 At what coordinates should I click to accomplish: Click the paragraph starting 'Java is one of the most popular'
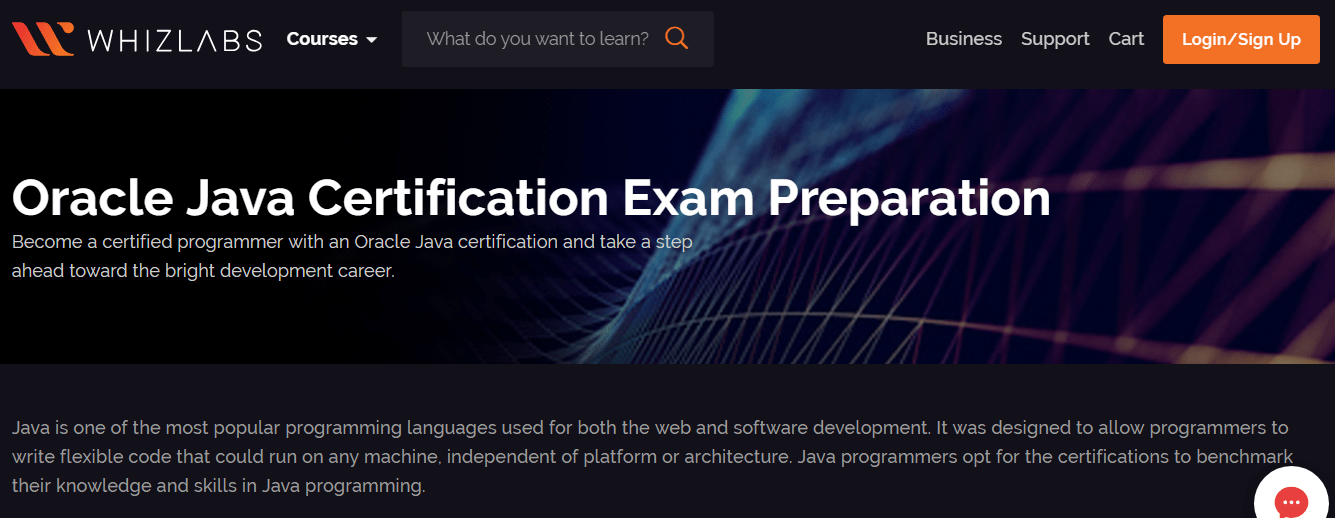tap(652, 458)
